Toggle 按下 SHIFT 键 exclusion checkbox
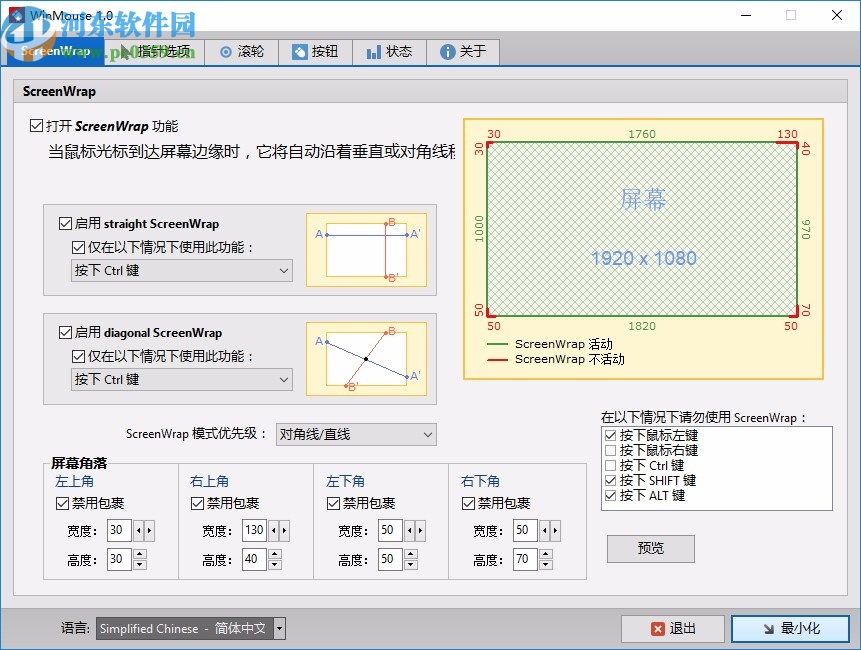This screenshot has height=650, width=861. click(x=610, y=480)
